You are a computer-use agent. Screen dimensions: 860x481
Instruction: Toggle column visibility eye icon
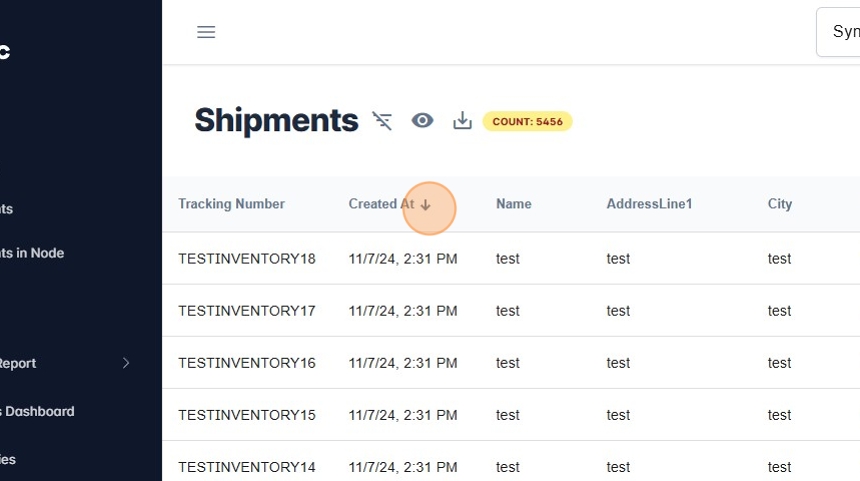click(423, 121)
